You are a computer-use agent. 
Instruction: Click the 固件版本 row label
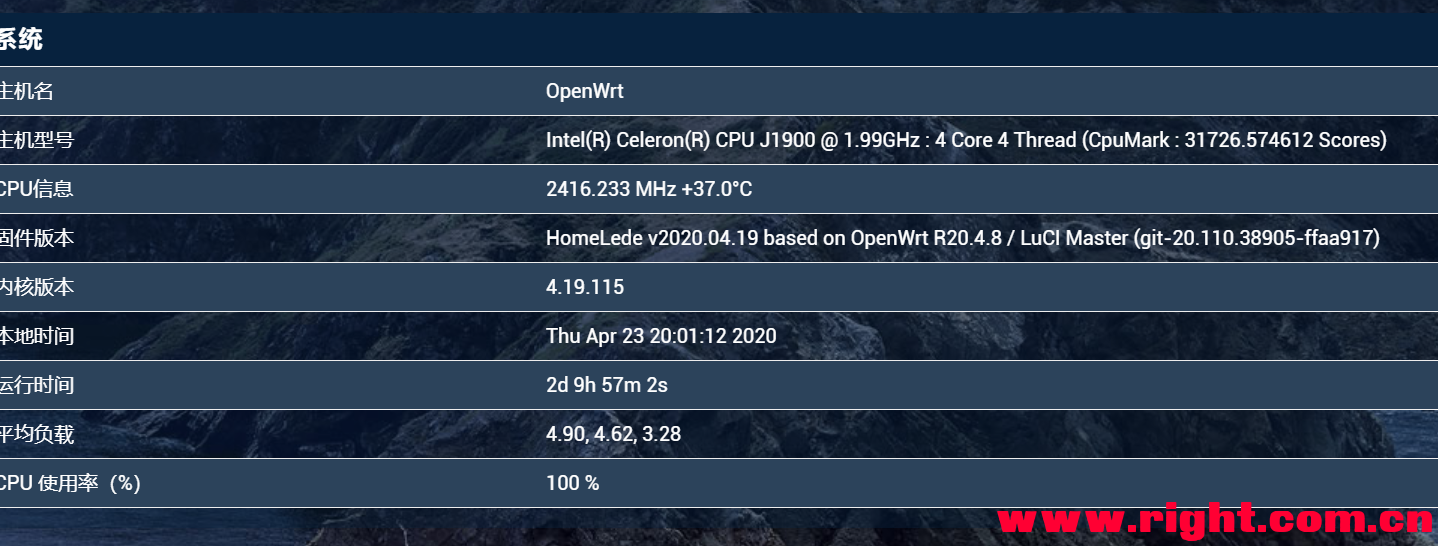point(37,238)
